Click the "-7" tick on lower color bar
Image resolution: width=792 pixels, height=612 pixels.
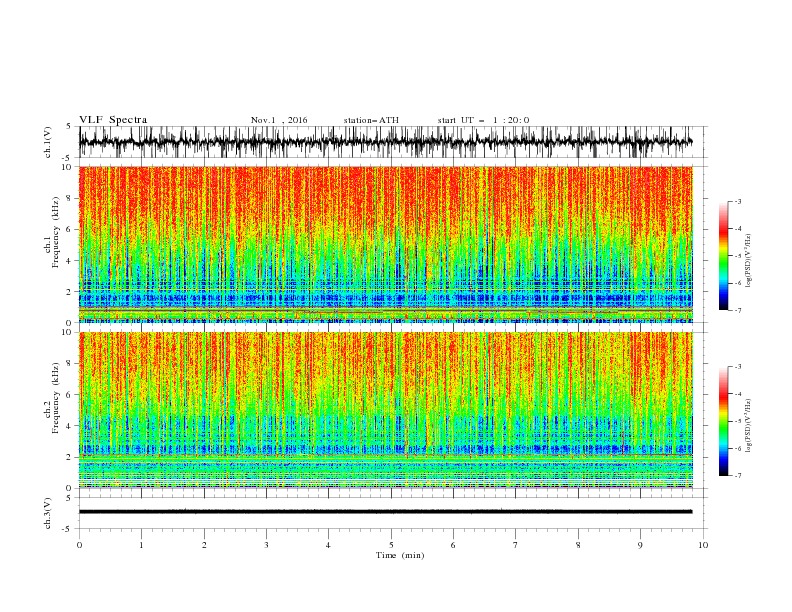[x=738, y=475]
